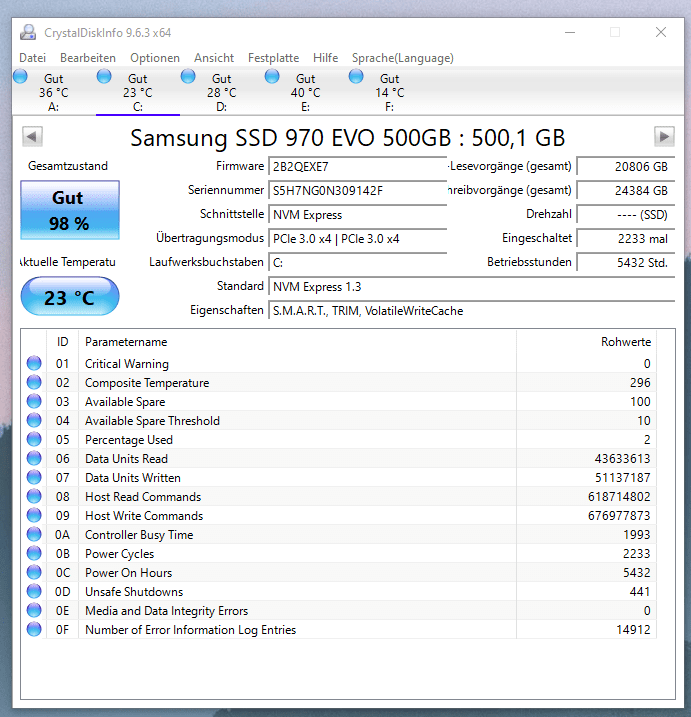691x717 pixels.
Task: Open the Sprache(Language) menu
Action: pos(402,58)
